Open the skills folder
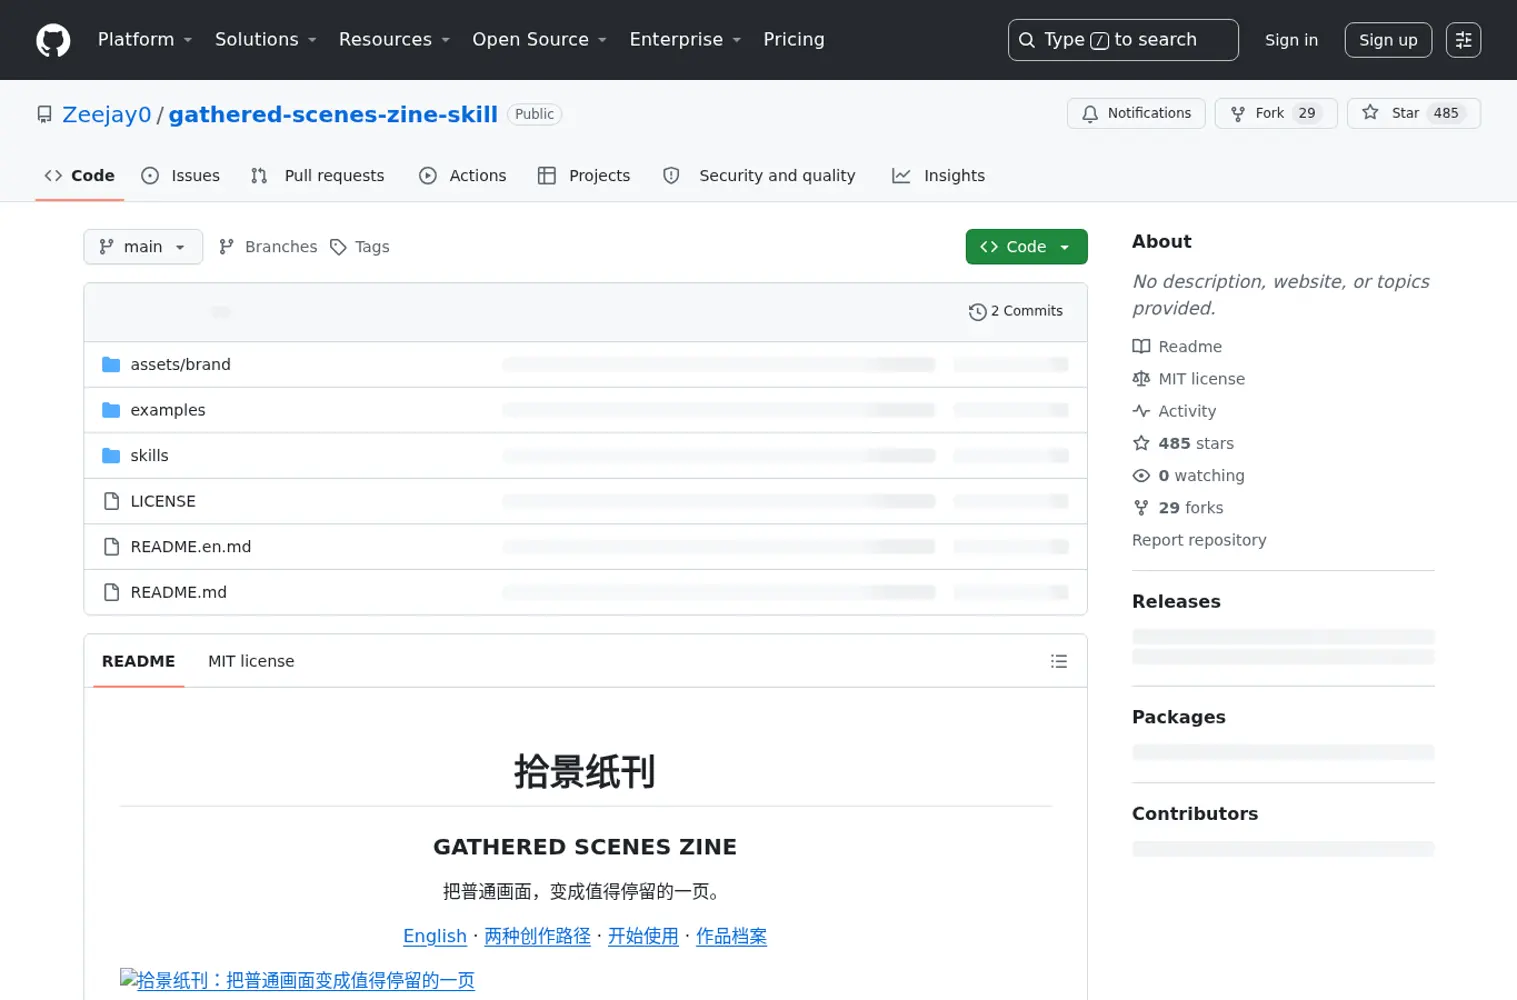The height and width of the screenshot is (1000, 1517). tap(149, 456)
